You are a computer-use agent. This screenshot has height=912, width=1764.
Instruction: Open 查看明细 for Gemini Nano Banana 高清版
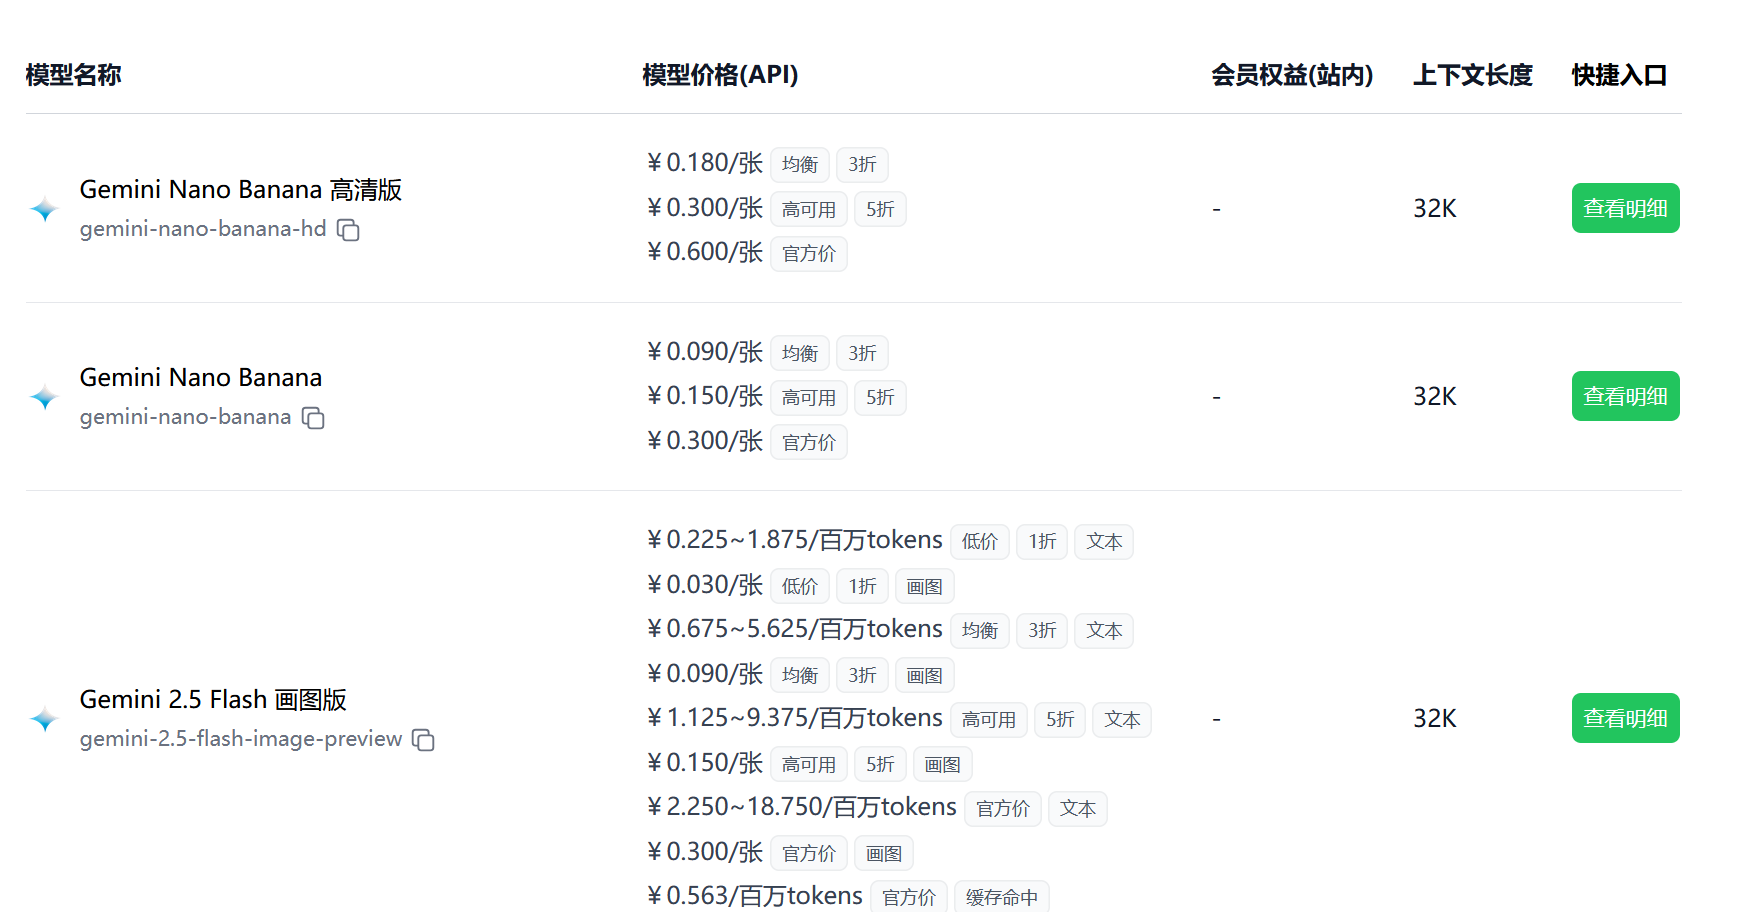pos(1625,208)
